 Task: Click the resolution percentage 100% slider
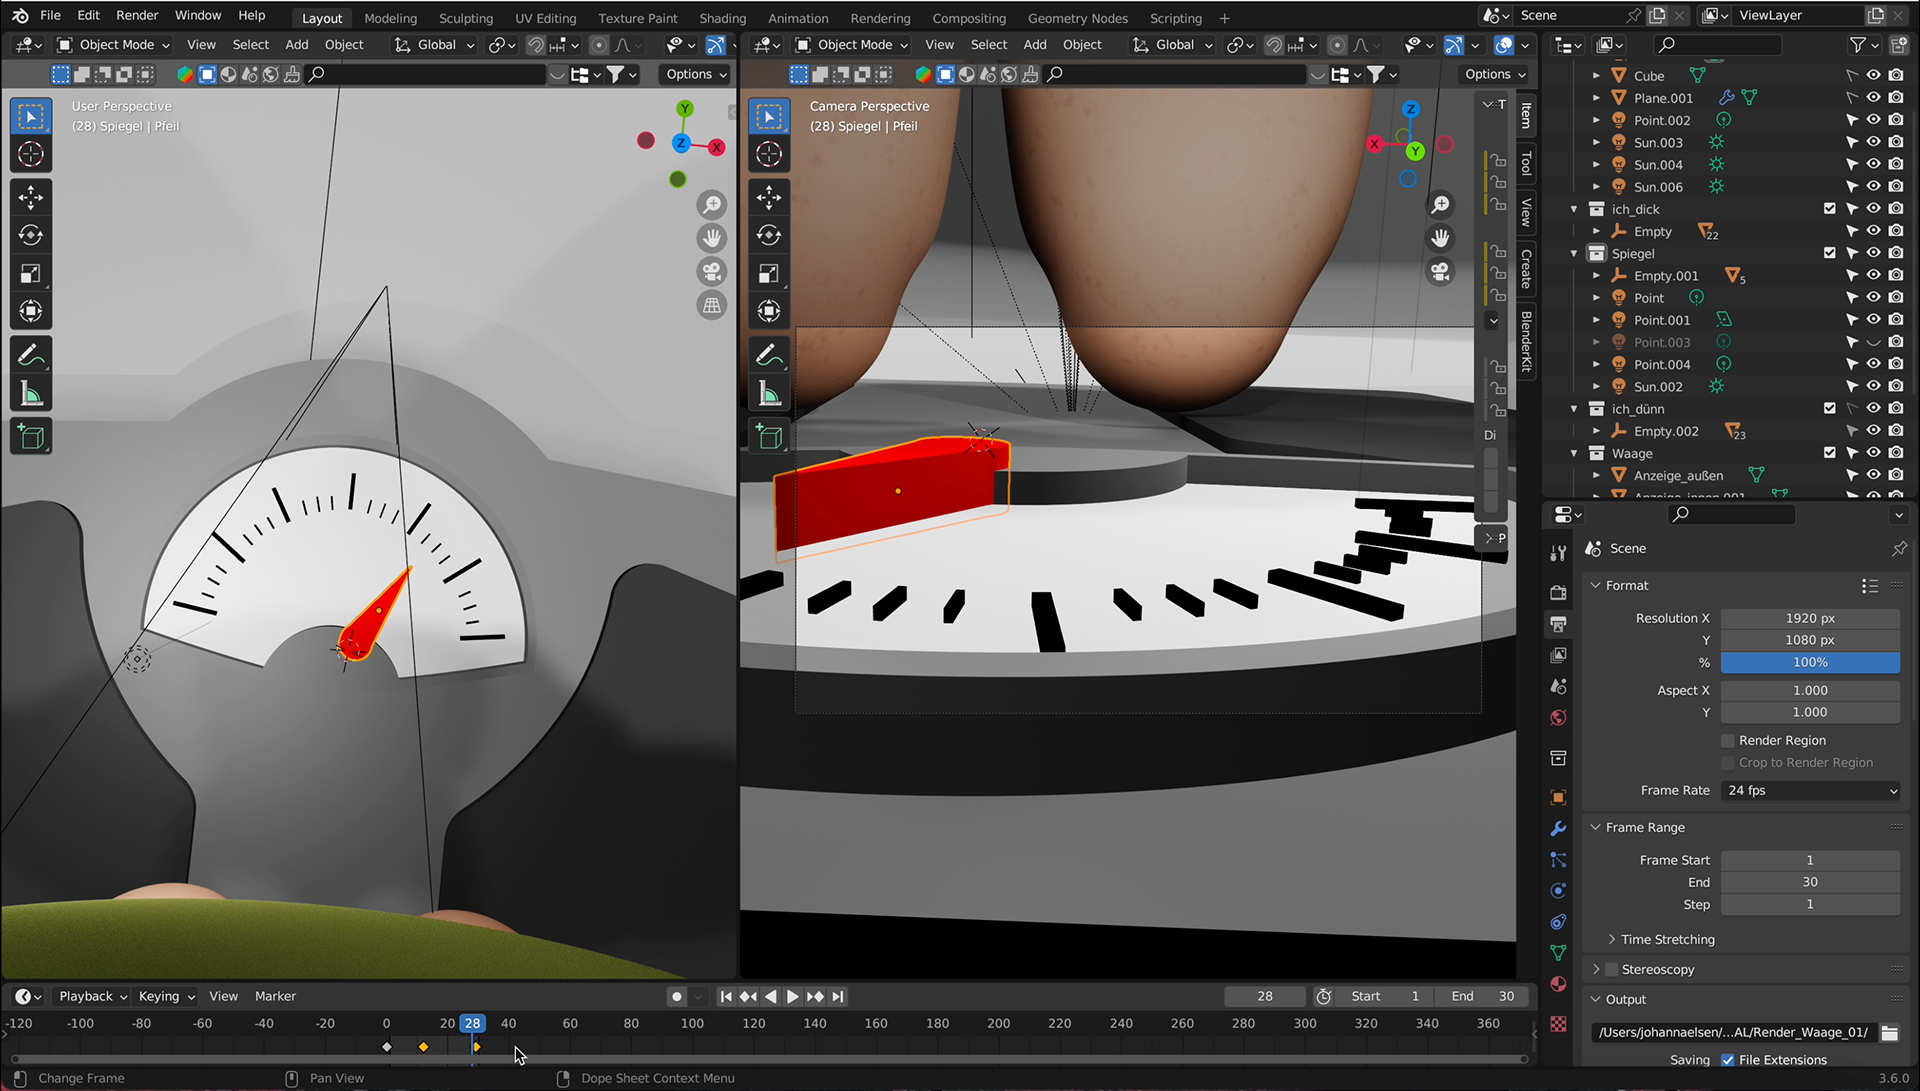click(x=1810, y=662)
